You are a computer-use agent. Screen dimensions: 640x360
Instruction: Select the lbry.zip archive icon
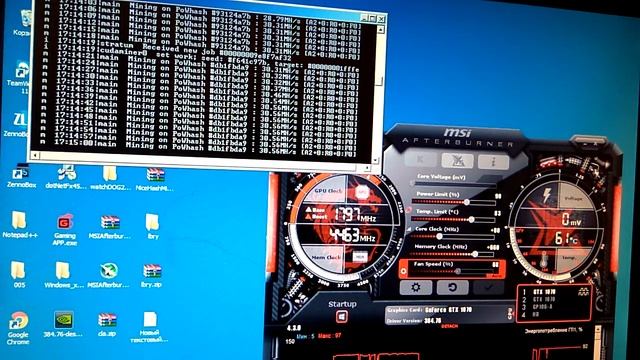152,276
